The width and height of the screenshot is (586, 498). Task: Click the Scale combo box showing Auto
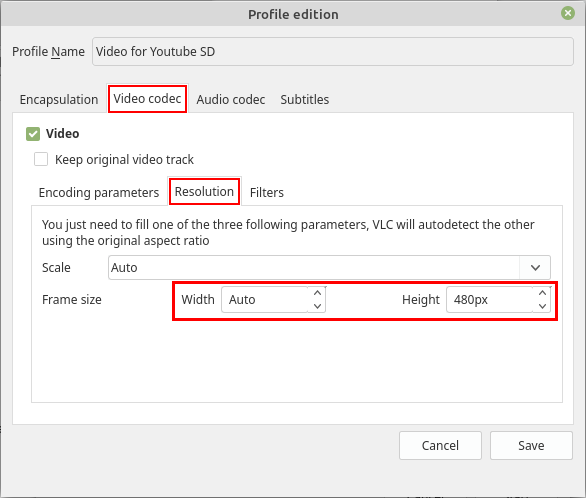(x=329, y=267)
